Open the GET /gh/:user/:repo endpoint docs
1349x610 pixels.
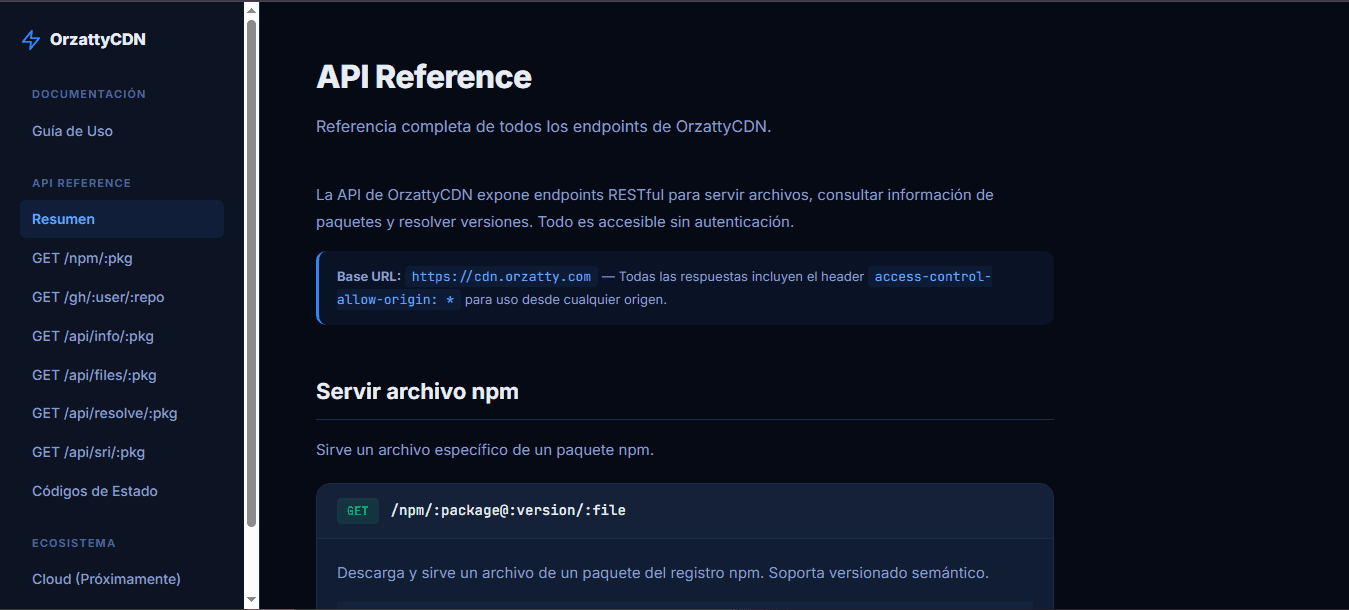pyautogui.click(x=97, y=296)
